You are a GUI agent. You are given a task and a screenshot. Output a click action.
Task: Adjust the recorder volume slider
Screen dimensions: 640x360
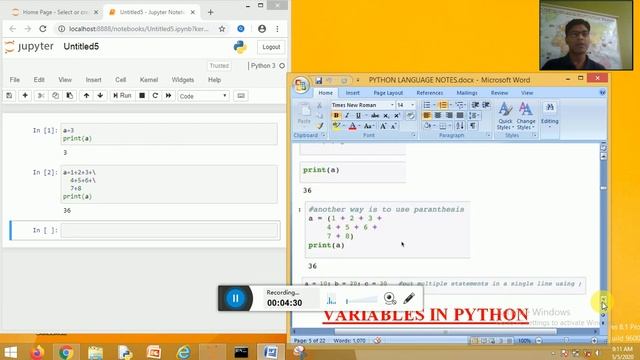(x=362, y=300)
